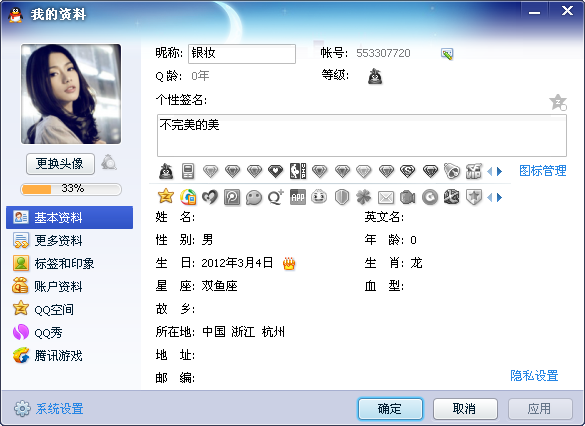Click the gender value 男
The height and width of the screenshot is (426, 585).
(x=207, y=240)
